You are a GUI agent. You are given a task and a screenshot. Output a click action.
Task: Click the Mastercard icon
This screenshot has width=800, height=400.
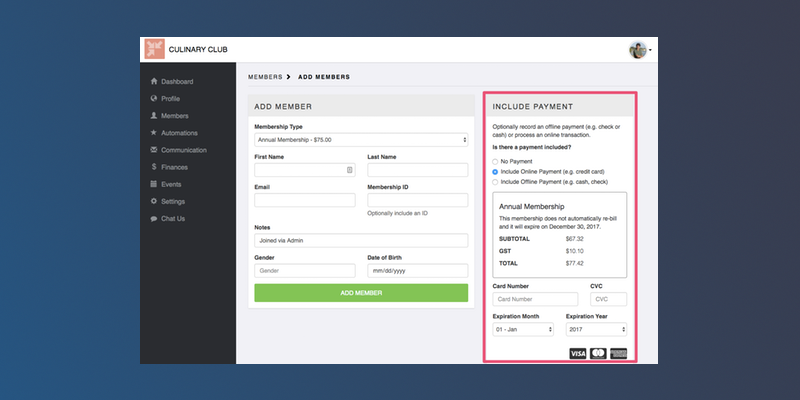point(598,354)
